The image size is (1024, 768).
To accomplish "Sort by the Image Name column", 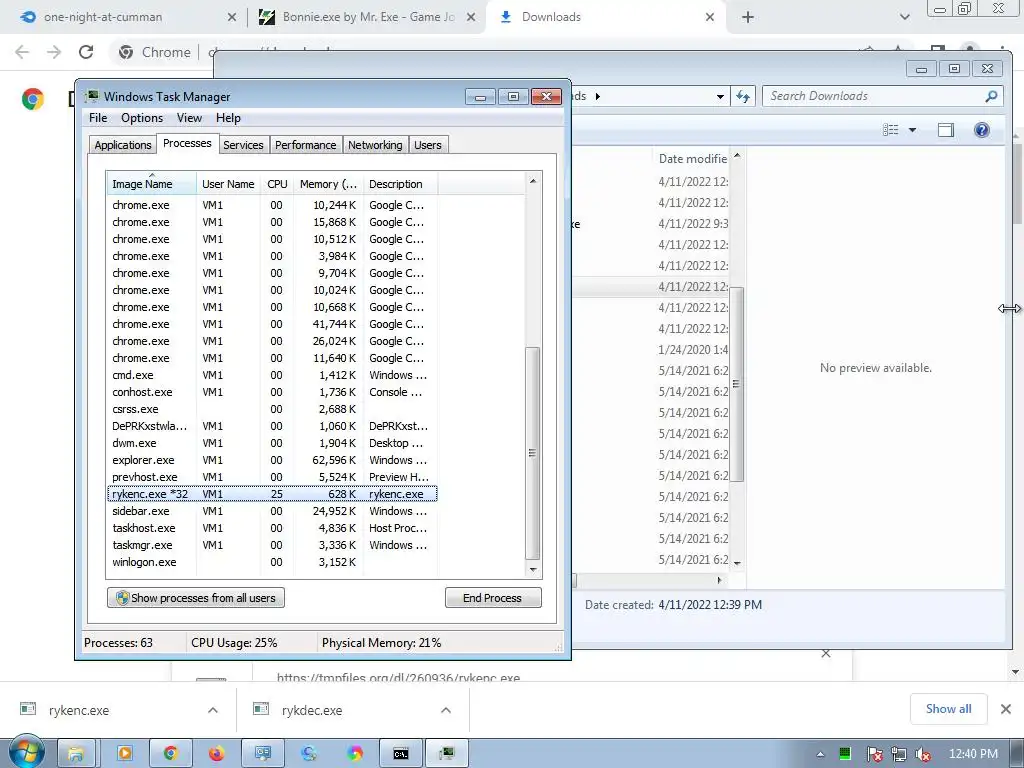I will coord(152,184).
